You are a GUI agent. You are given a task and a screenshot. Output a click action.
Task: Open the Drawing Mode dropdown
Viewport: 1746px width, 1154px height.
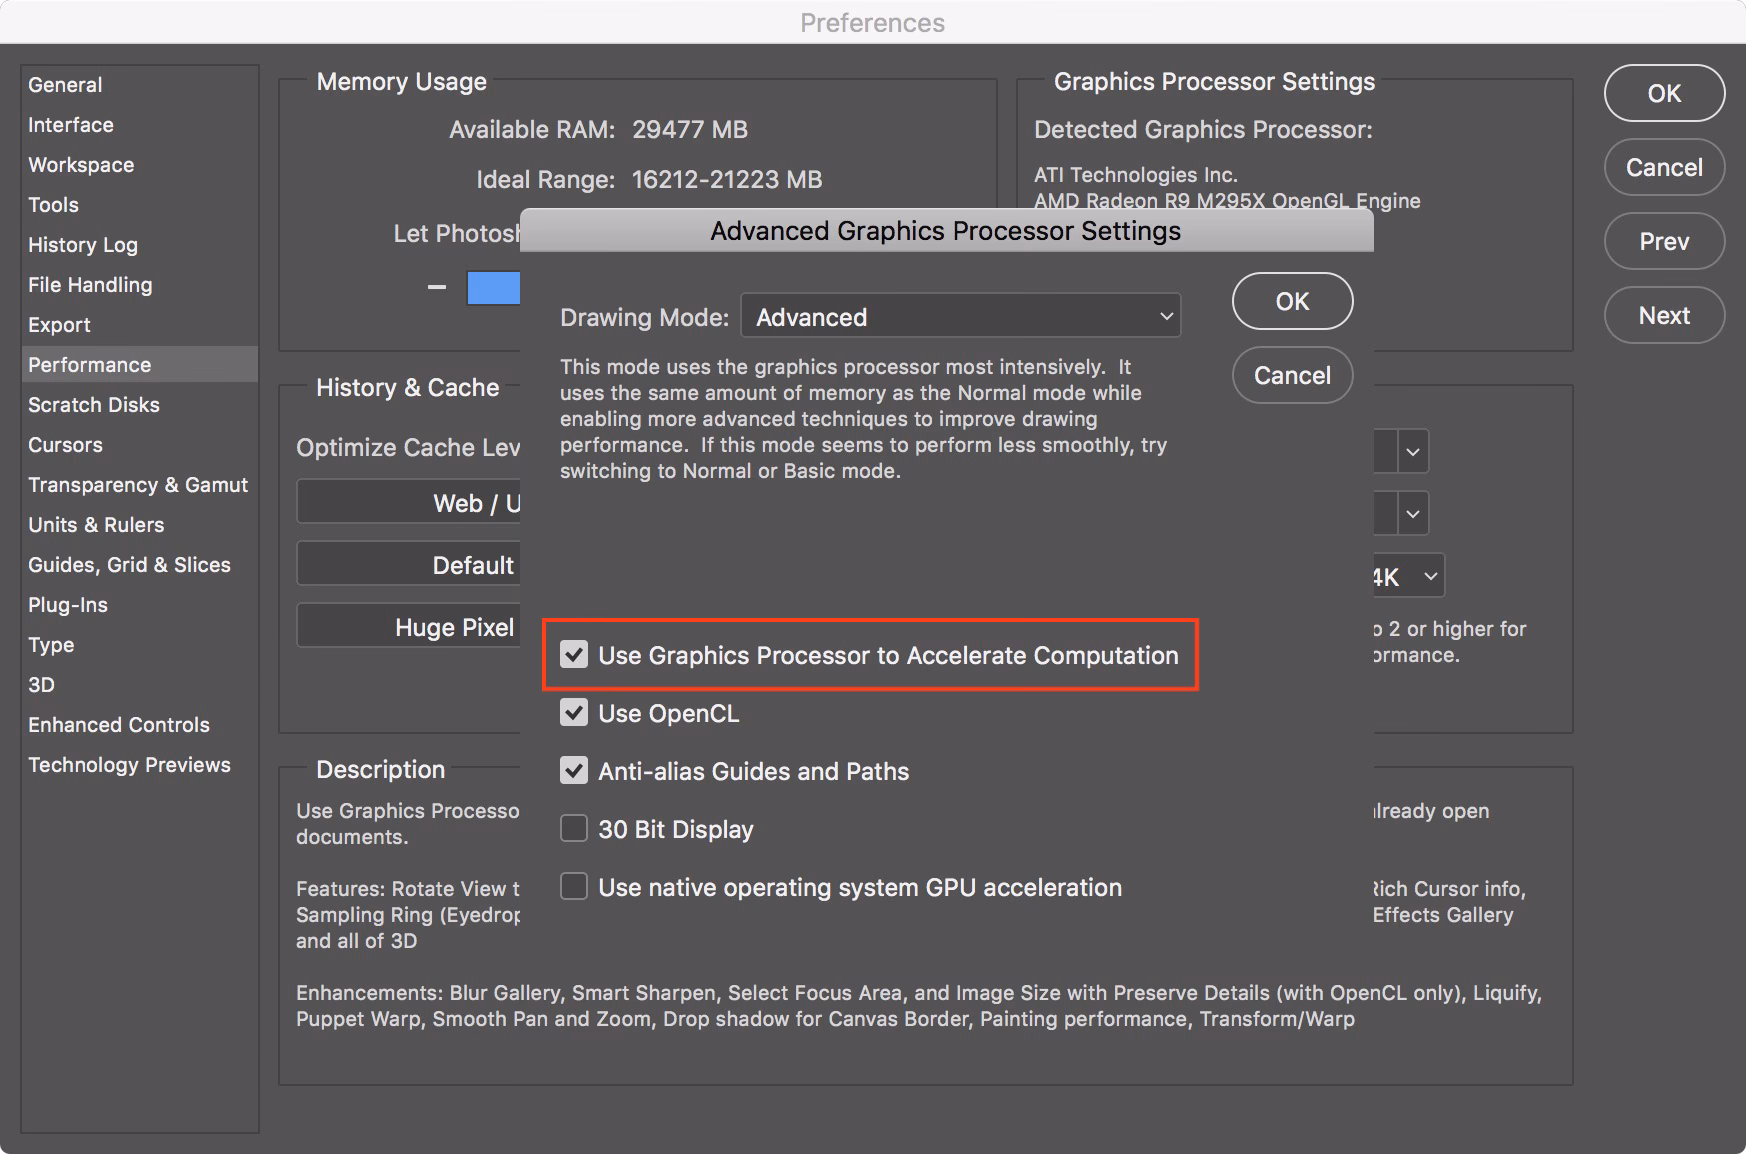point(959,316)
